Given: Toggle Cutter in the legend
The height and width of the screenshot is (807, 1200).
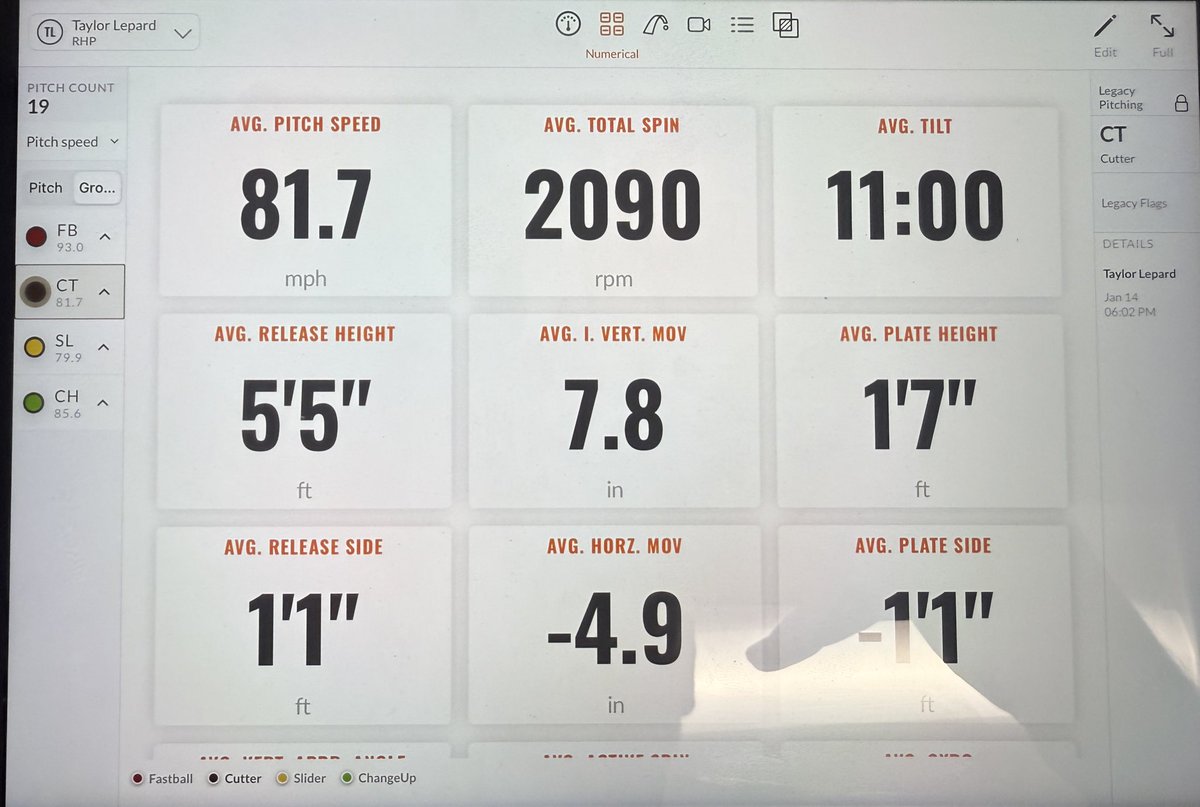Looking at the screenshot, I should pyautogui.click(x=233, y=778).
